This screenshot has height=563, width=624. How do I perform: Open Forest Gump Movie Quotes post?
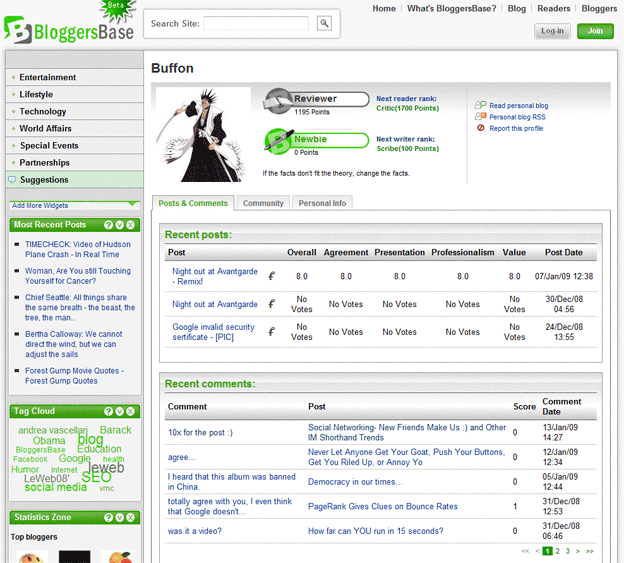pyautogui.click(x=74, y=376)
